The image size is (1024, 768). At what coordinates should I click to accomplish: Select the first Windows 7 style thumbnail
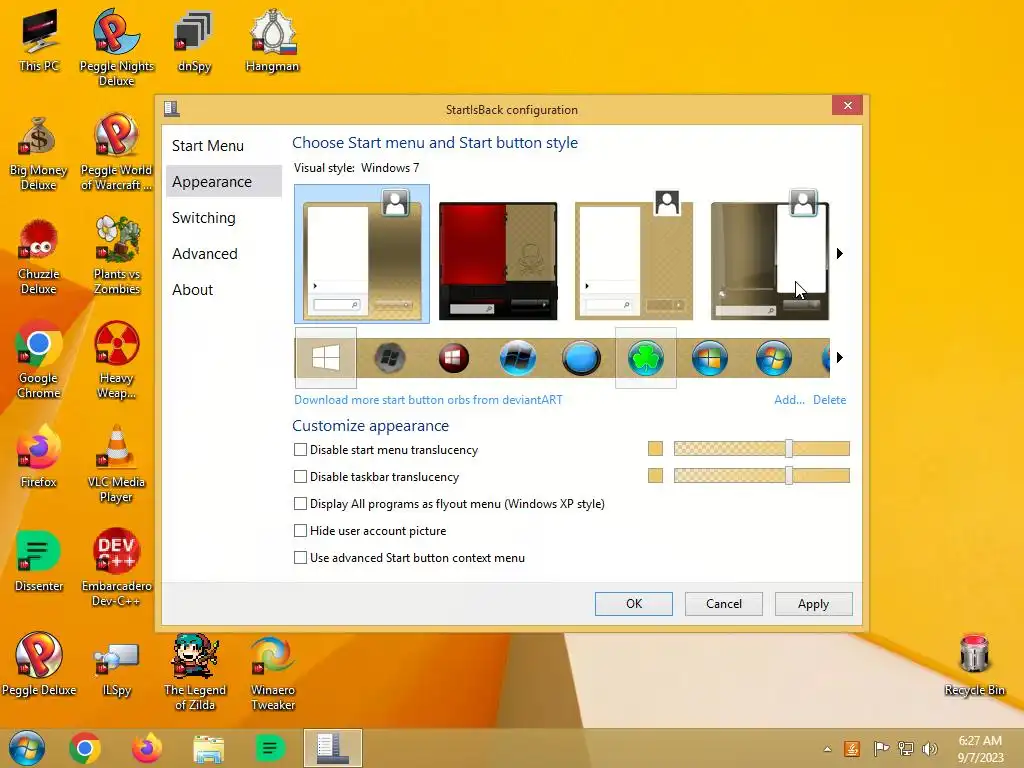[362, 254]
